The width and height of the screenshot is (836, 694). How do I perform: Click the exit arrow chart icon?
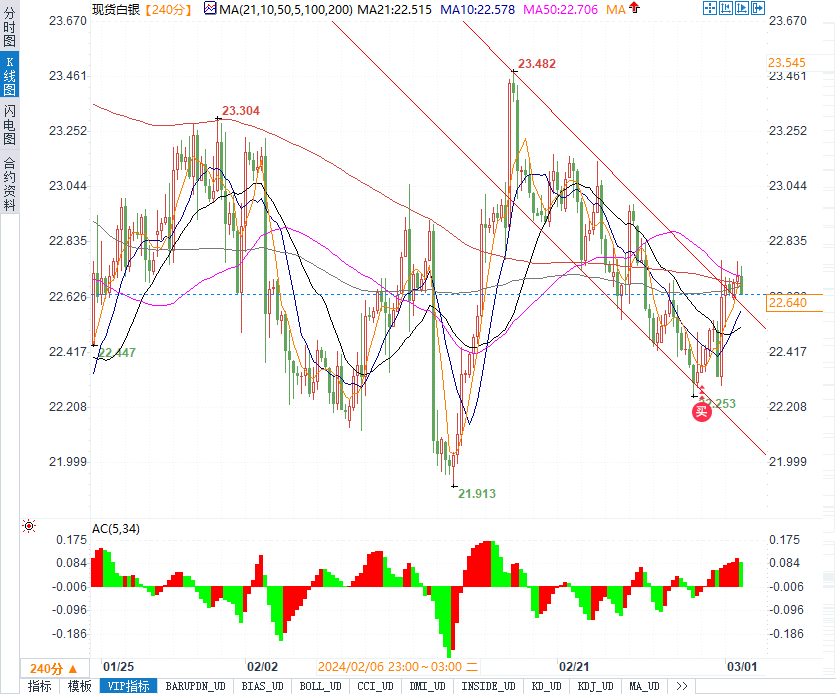pos(758,8)
